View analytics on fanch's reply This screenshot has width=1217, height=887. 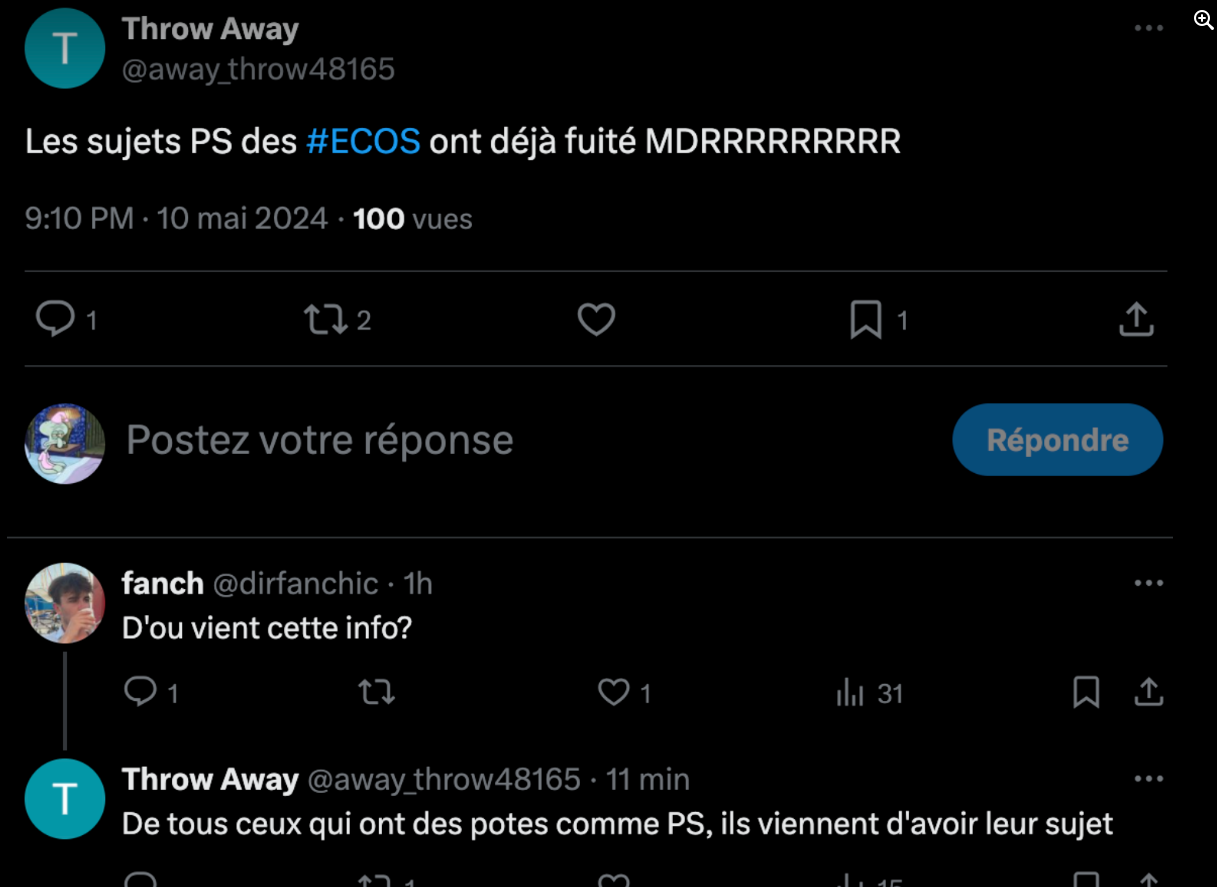tap(850, 692)
